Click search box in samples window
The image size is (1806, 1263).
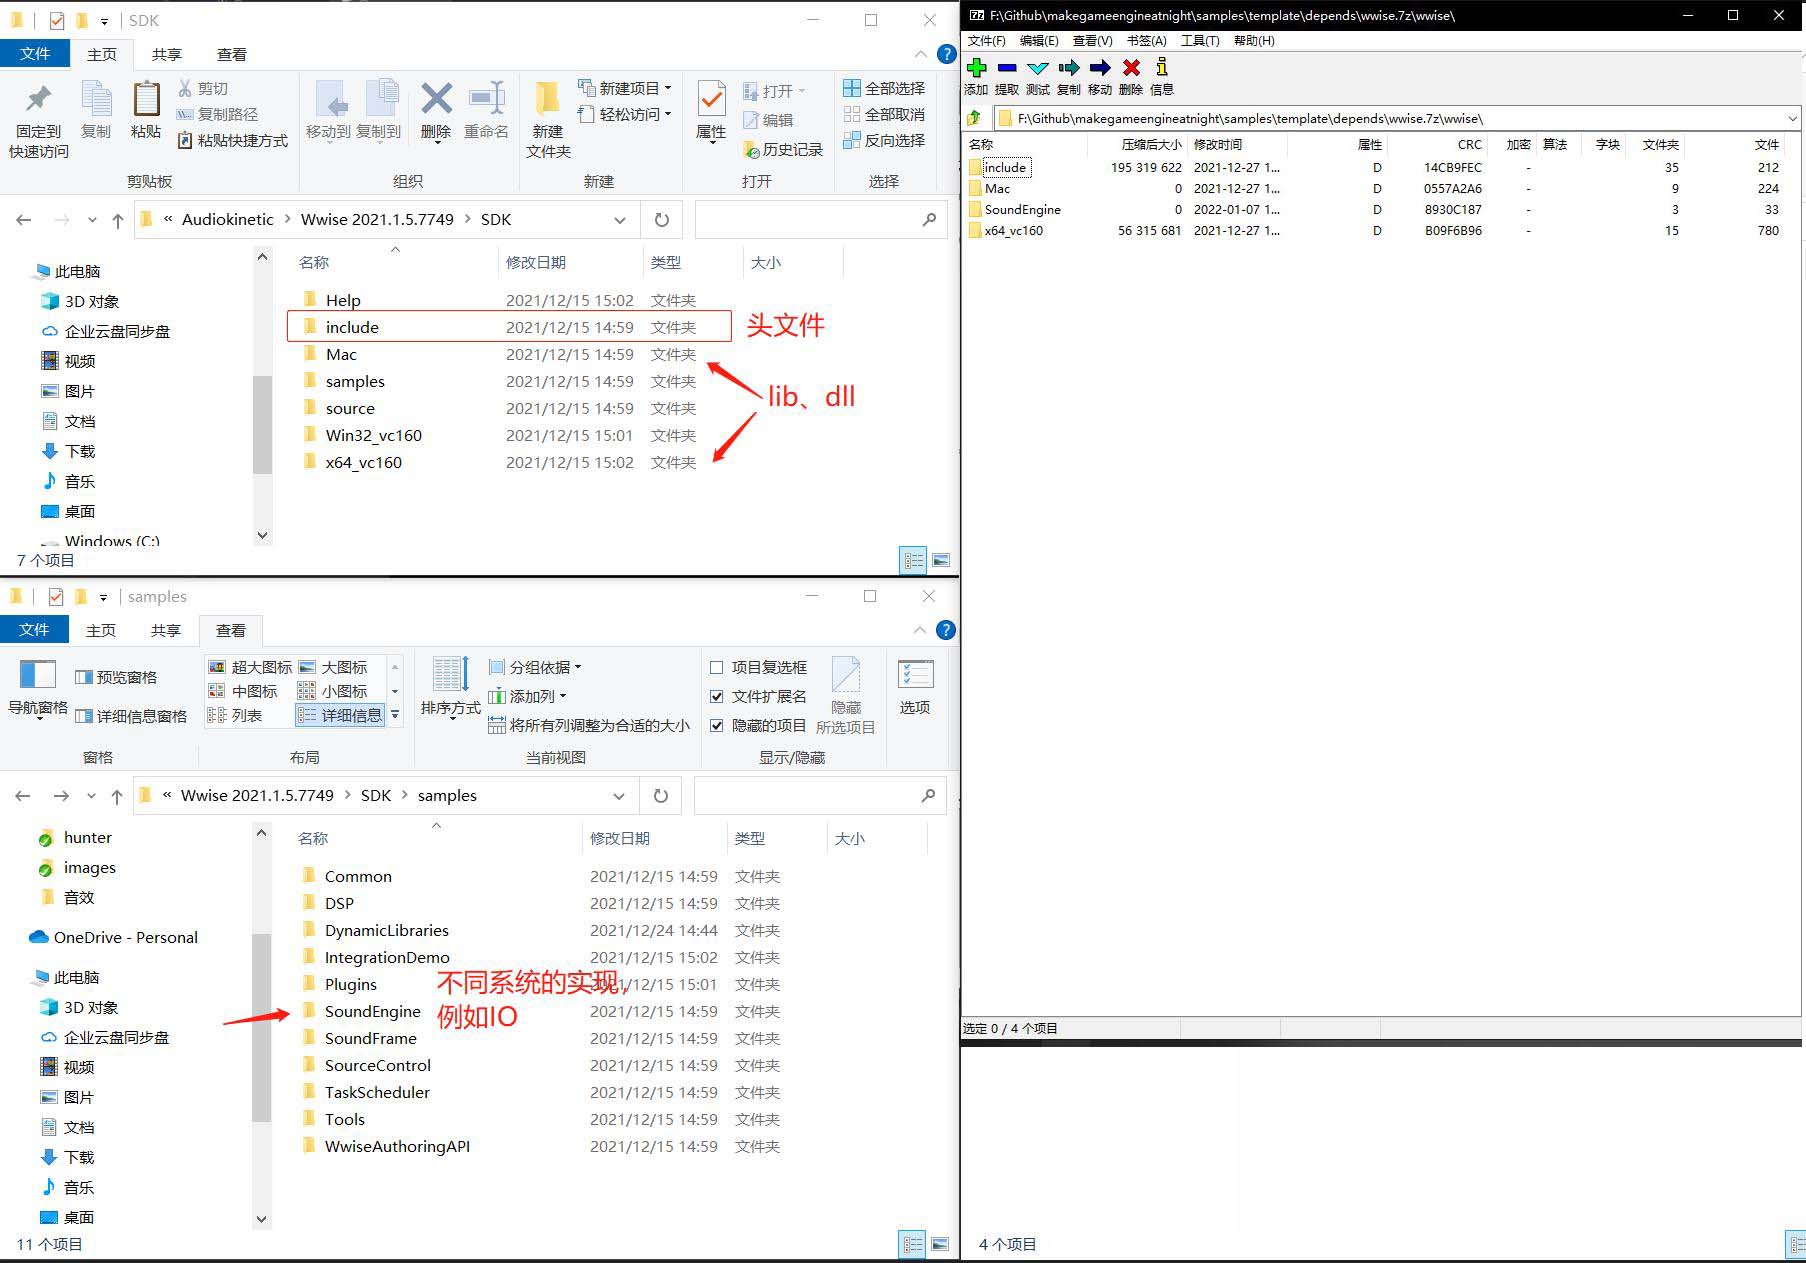pos(819,796)
